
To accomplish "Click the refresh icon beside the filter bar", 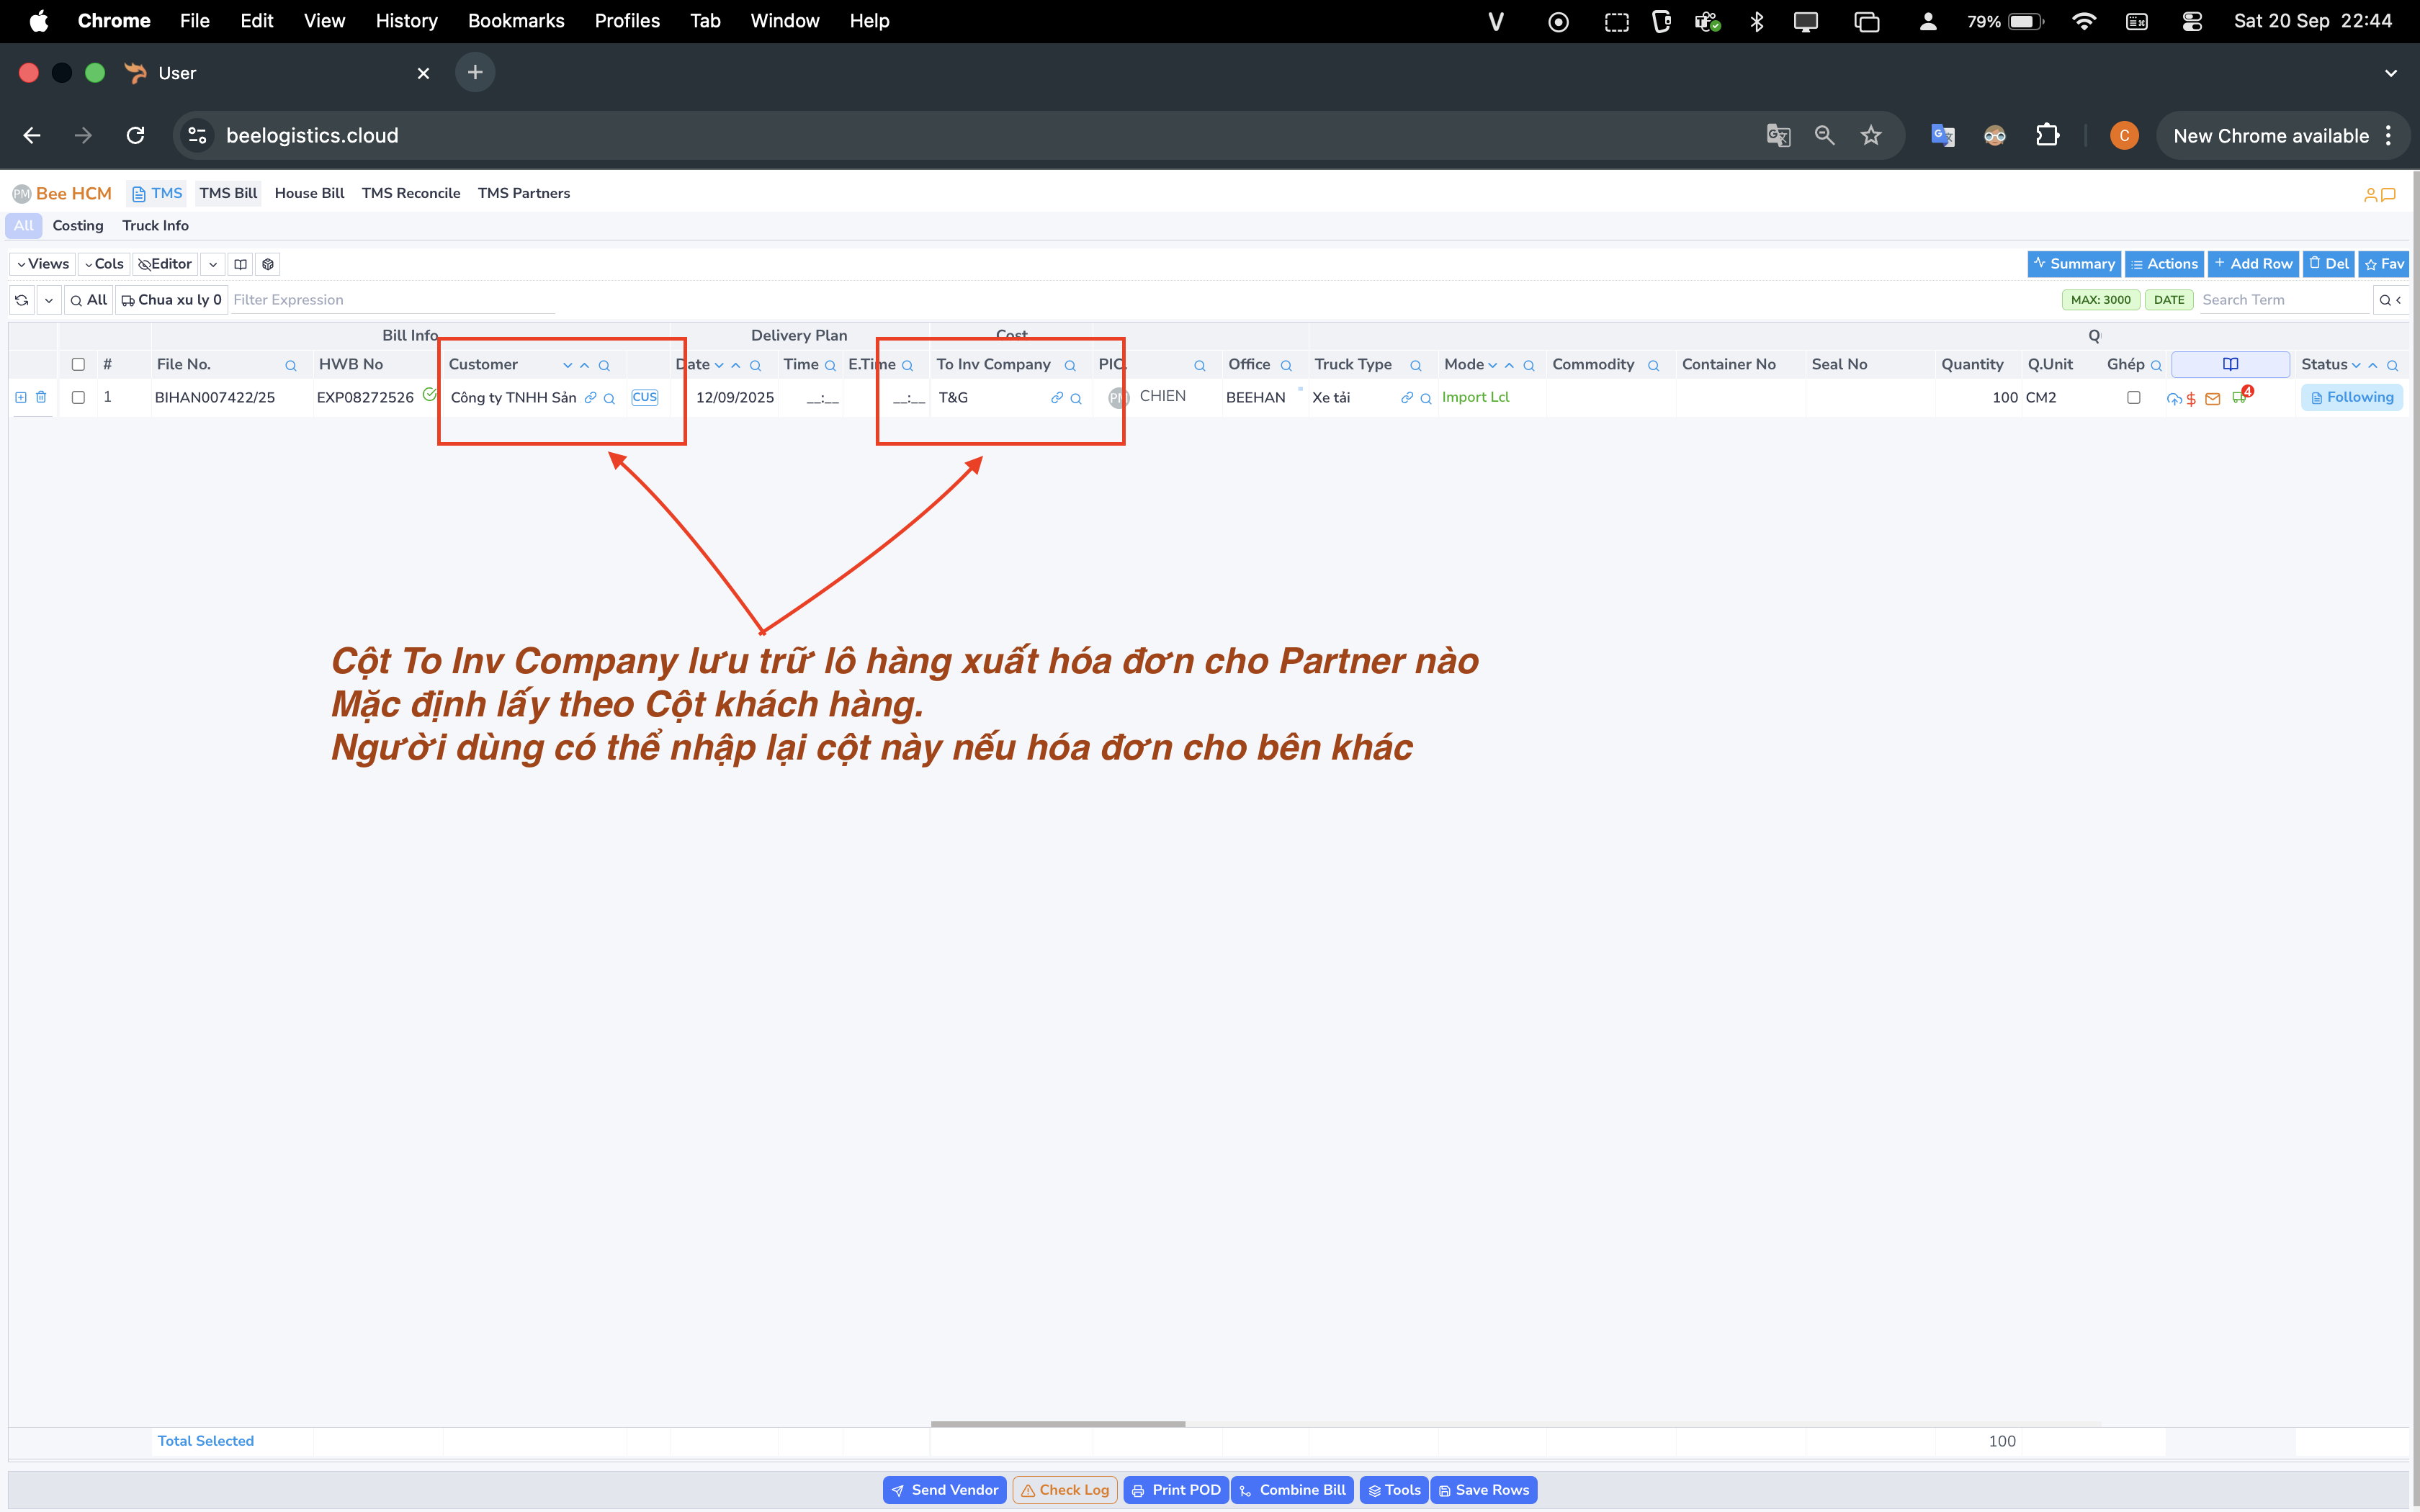I will coord(22,300).
